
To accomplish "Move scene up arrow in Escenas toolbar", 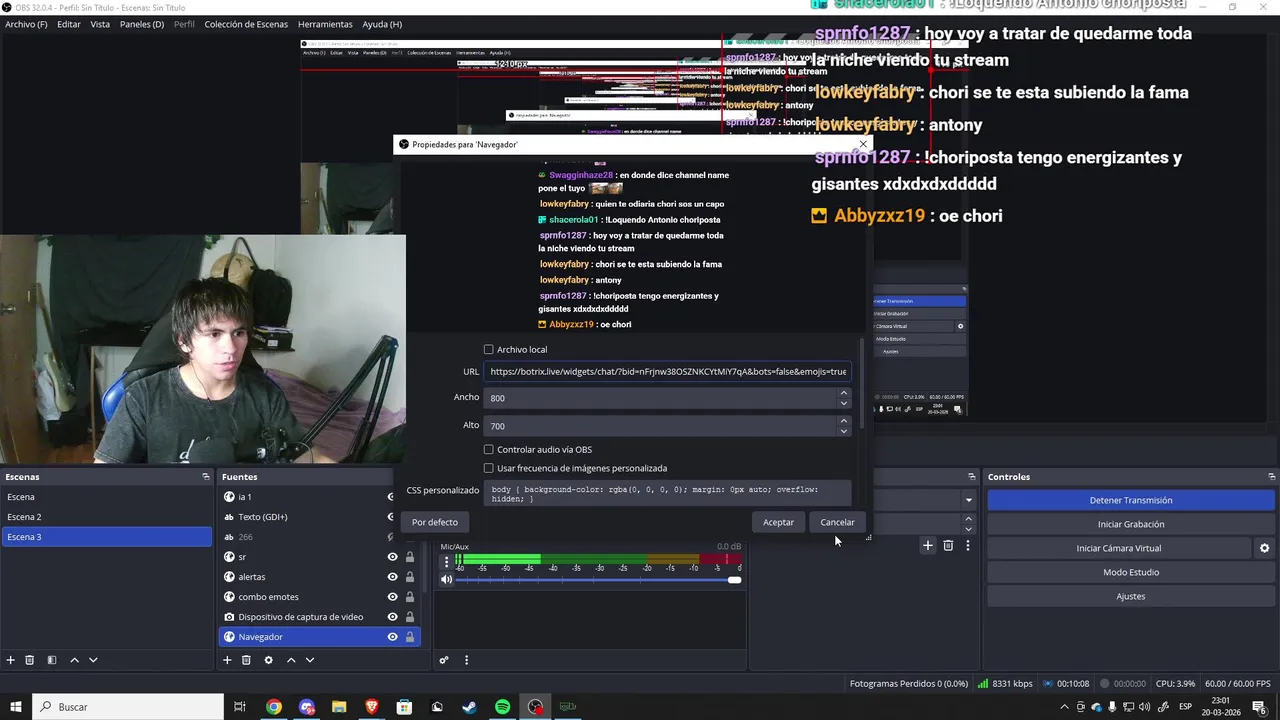I will tap(74, 660).
